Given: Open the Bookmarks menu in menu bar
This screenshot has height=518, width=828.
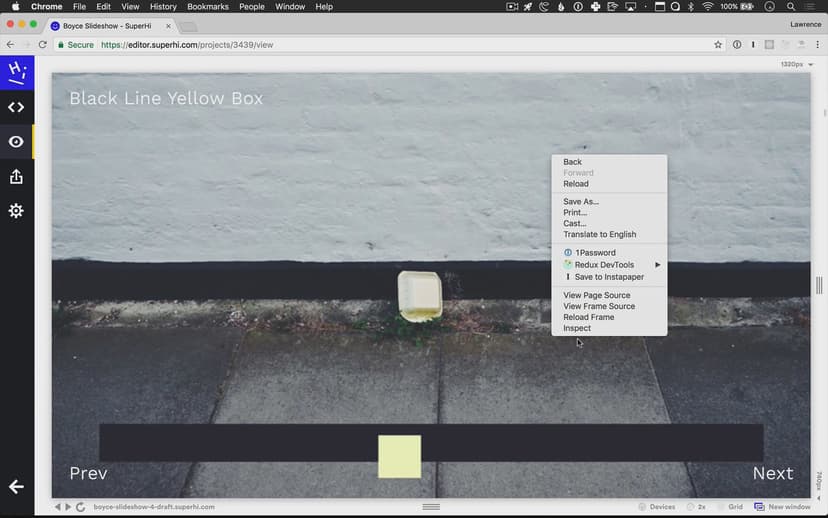Looking at the screenshot, I should (208, 7).
